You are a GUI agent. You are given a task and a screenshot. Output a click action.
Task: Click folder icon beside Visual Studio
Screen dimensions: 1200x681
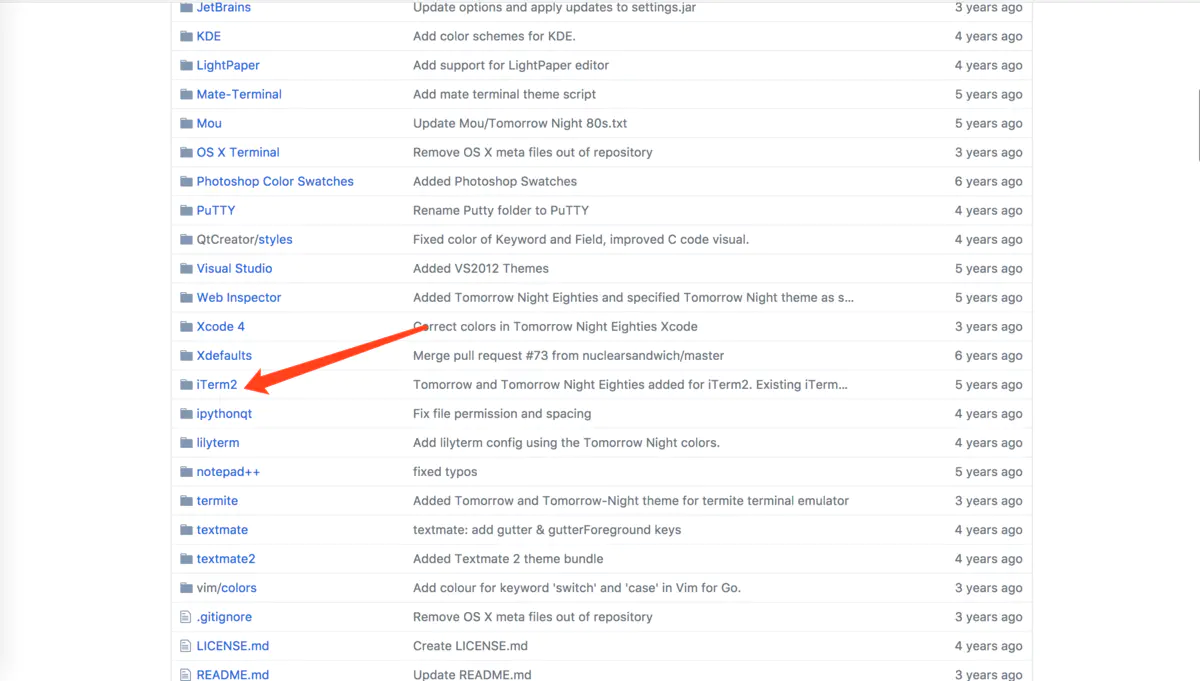click(x=186, y=268)
